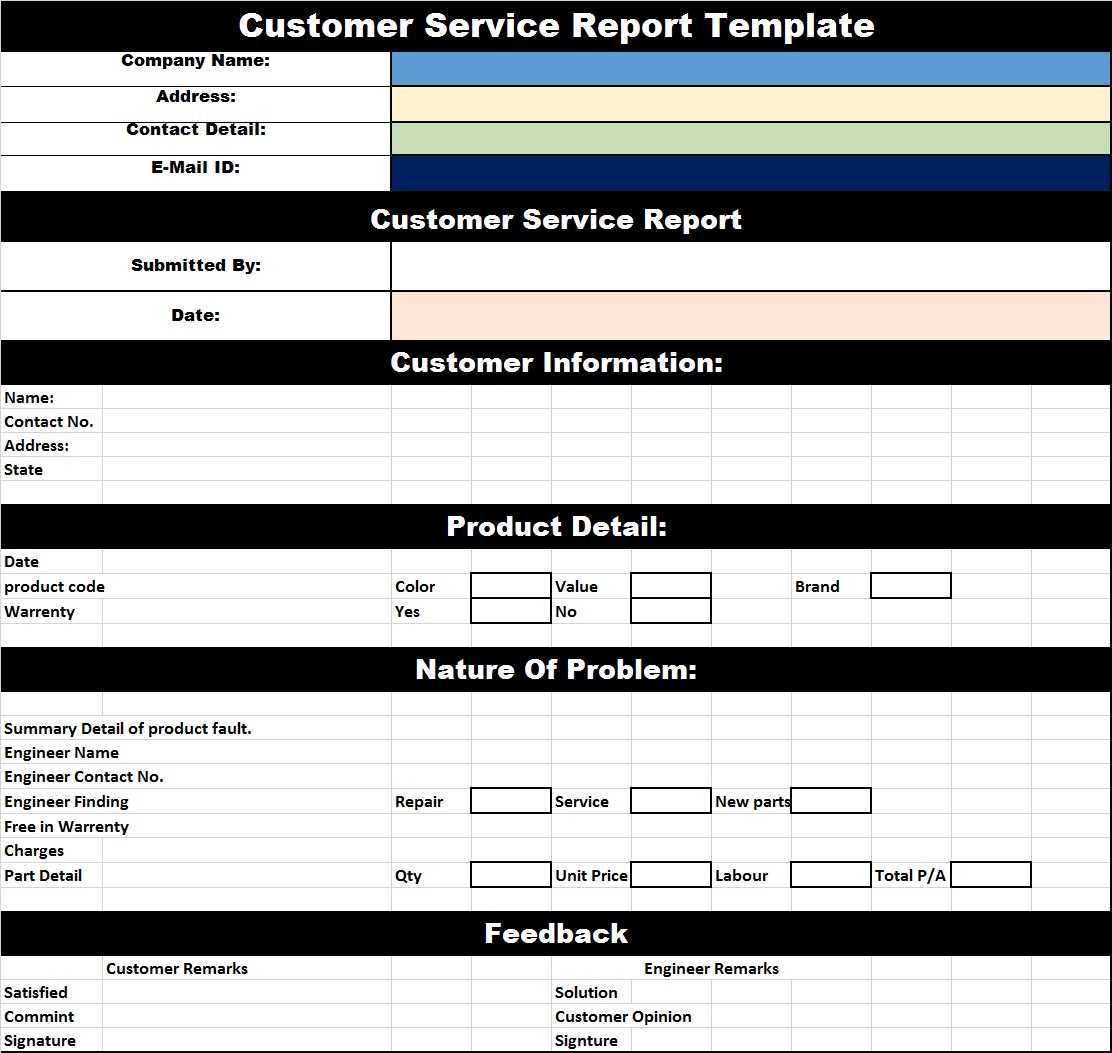Click the Color box in Product Detail
1112x1053 pixels.
click(511, 586)
